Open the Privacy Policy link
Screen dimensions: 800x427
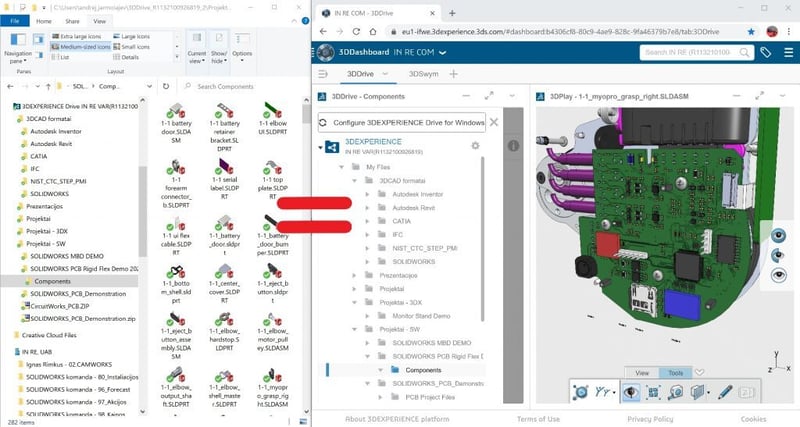click(x=650, y=419)
